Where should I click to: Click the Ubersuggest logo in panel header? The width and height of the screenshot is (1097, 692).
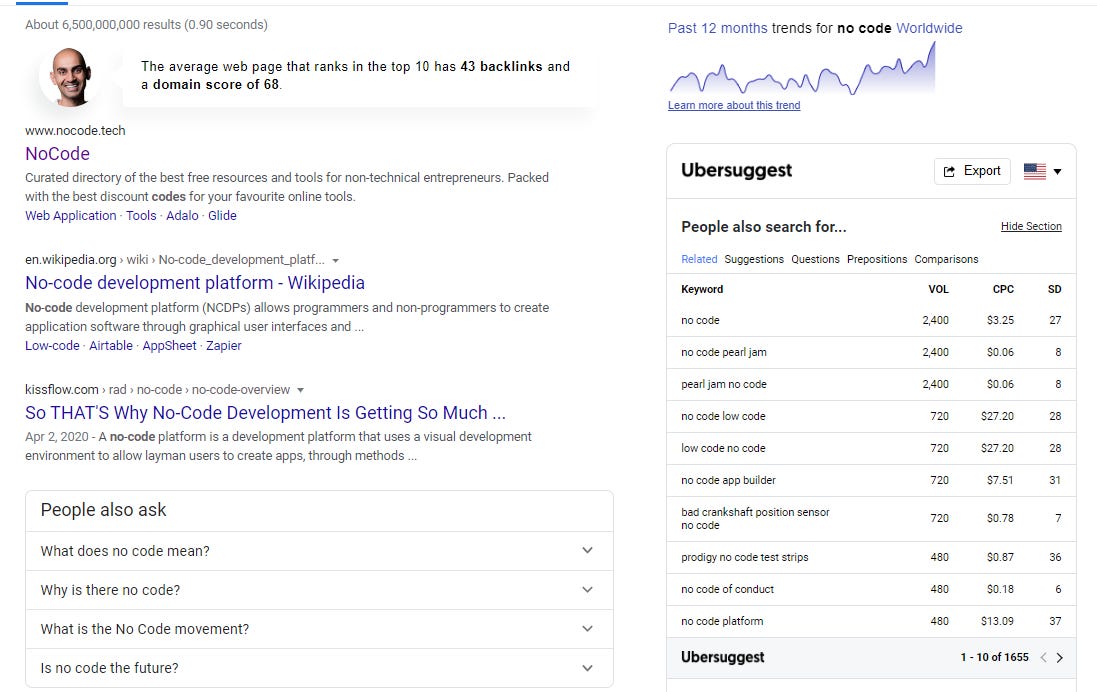[736, 171]
